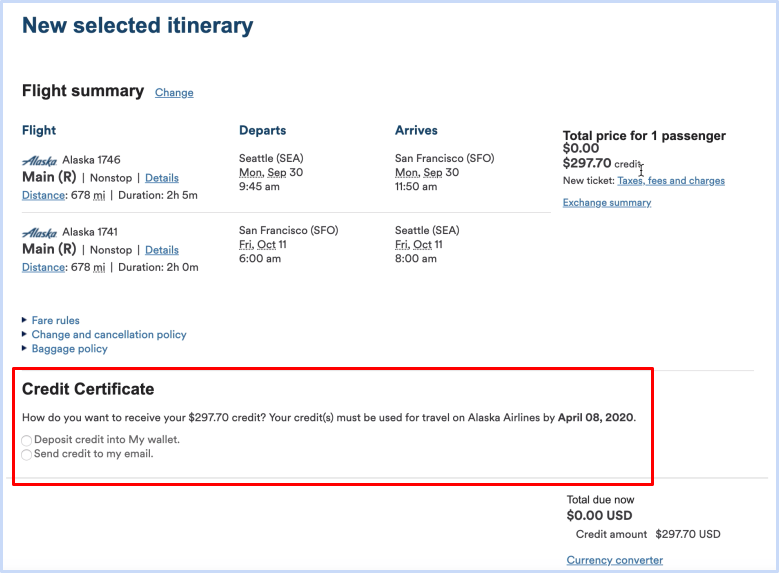
Task: Click the Baggage policy disclosure triangle
Action: [x=24, y=348]
